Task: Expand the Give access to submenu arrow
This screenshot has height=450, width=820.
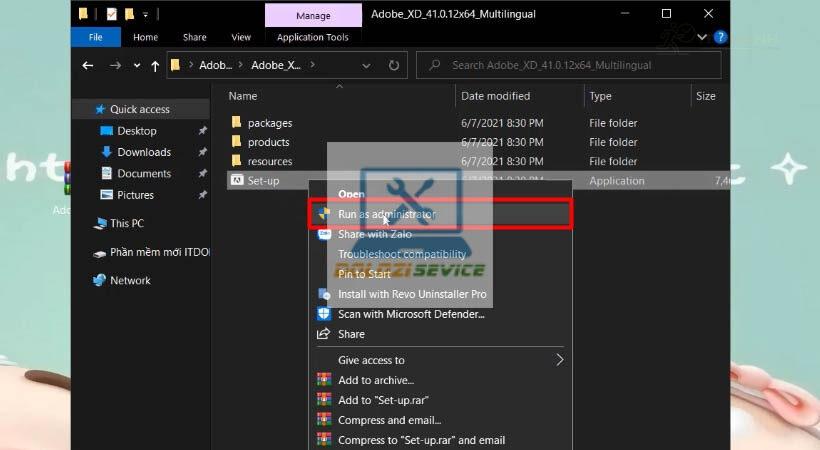Action: pos(559,360)
